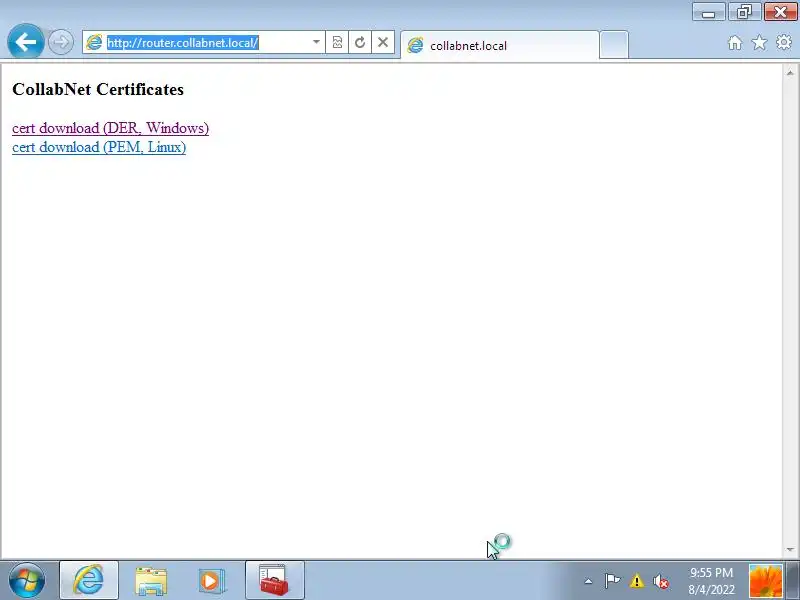This screenshot has height=600, width=800.
Task: Refresh the page with the reload icon
Action: pyautogui.click(x=360, y=42)
